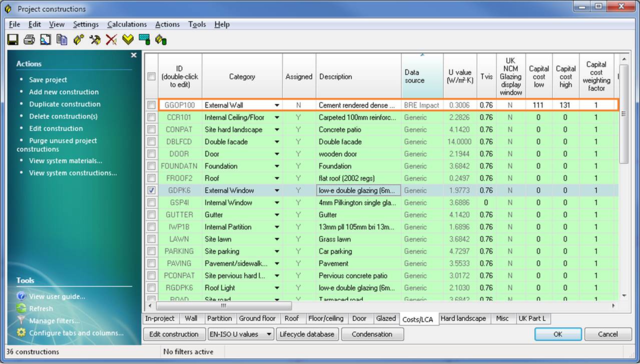Switch to the Glazed tab

386,318
